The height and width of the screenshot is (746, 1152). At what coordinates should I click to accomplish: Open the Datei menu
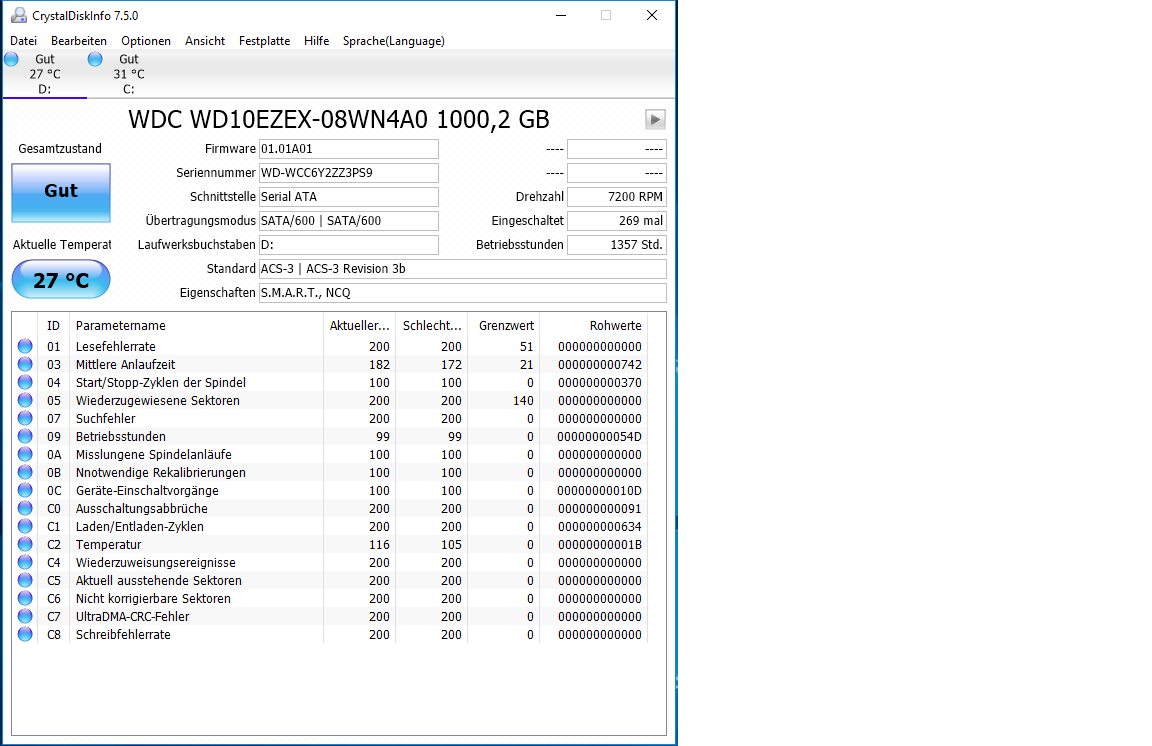coord(24,41)
